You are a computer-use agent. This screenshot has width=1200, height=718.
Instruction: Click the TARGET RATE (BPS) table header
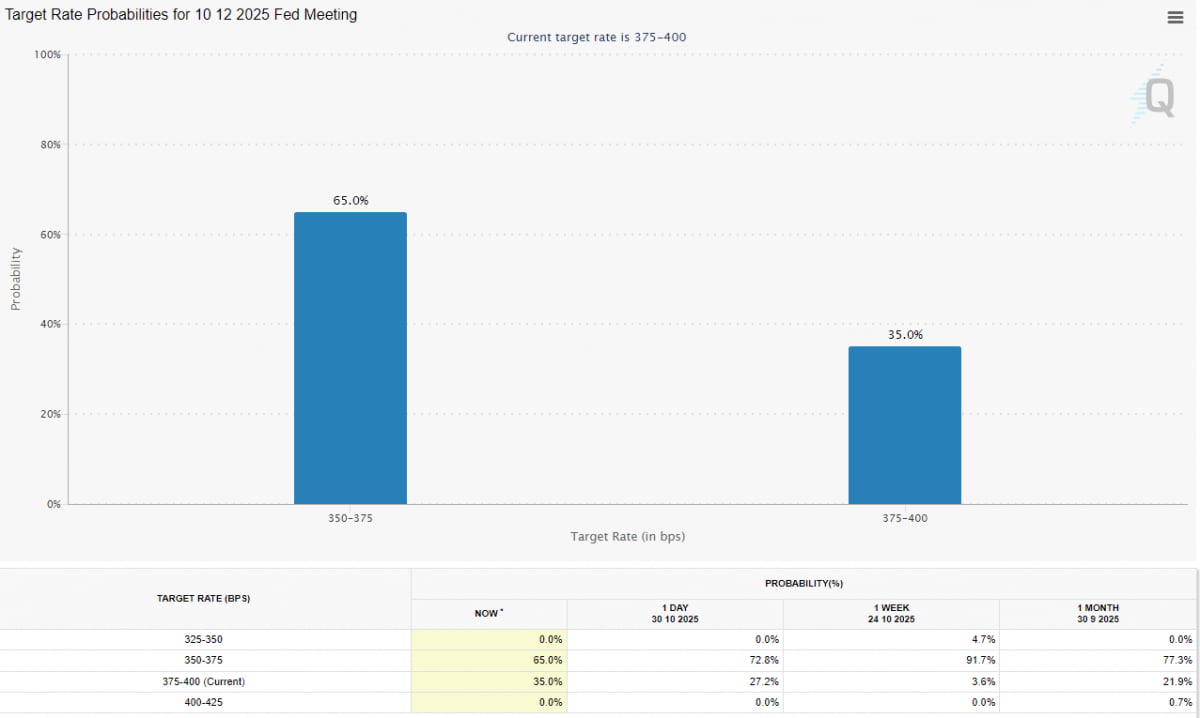[x=203, y=598]
